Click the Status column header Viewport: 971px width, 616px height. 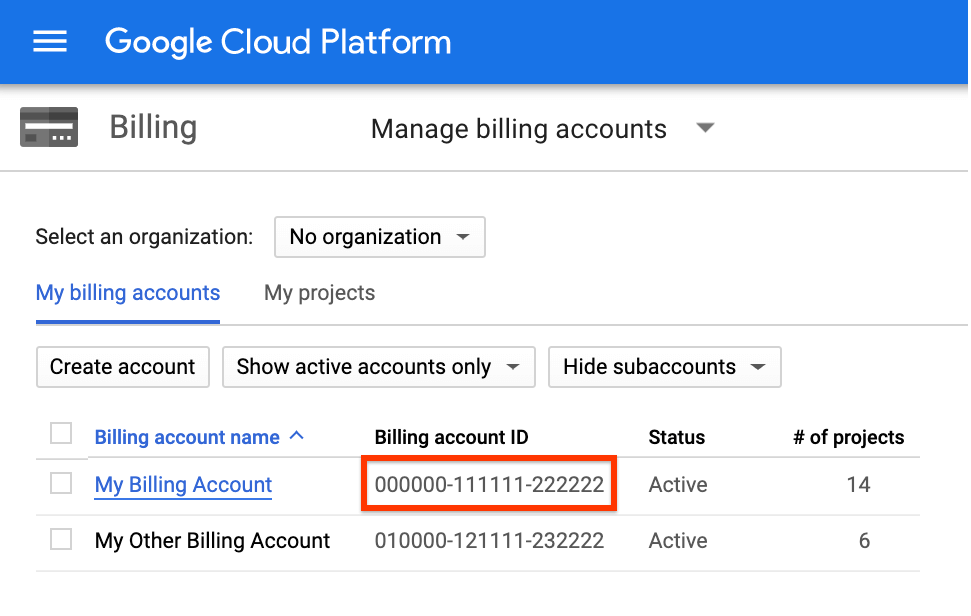coord(676,437)
